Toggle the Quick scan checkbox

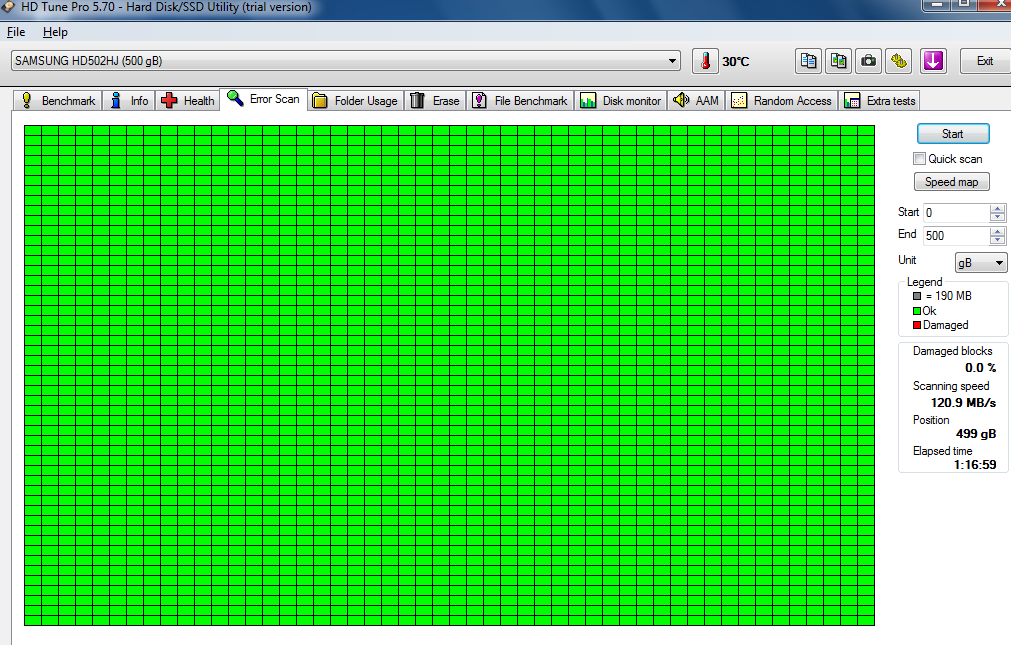tap(919, 159)
